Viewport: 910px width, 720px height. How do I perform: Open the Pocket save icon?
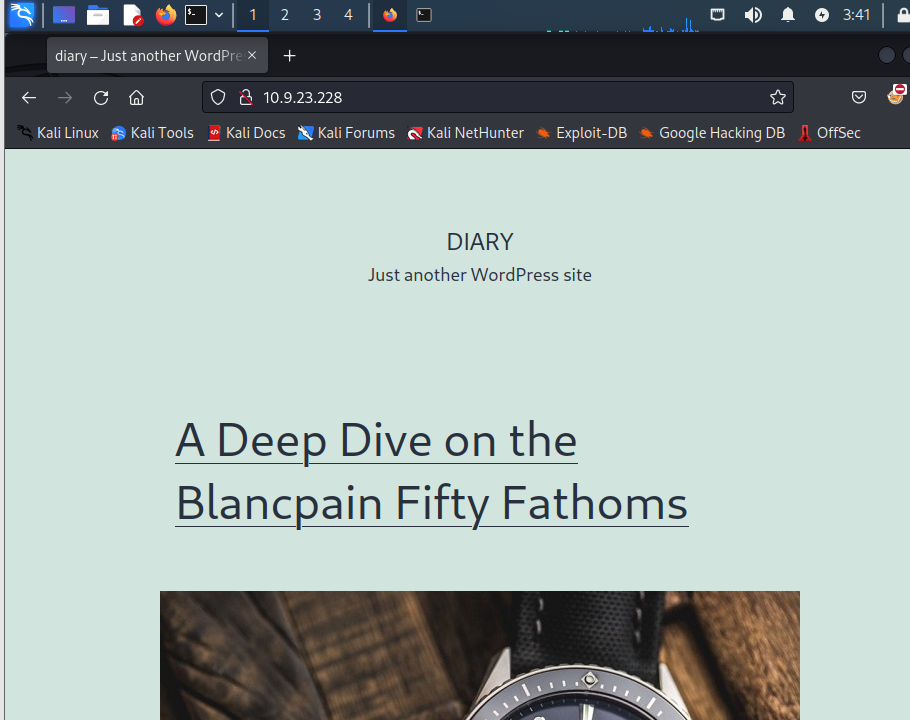click(x=859, y=97)
